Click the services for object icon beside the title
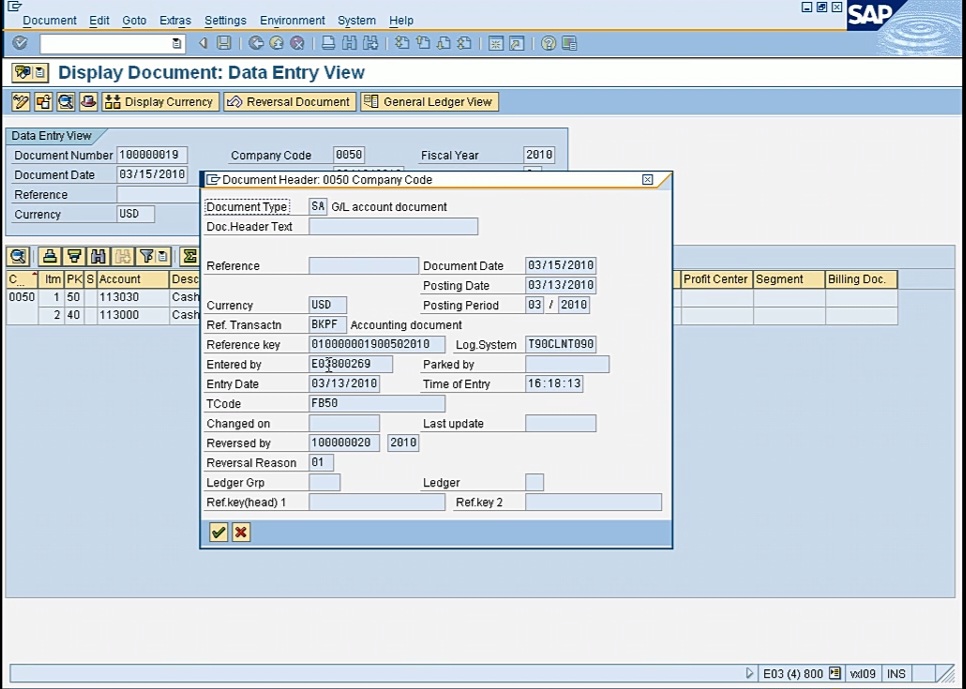The width and height of the screenshot is (966, 689). [23, 73]
